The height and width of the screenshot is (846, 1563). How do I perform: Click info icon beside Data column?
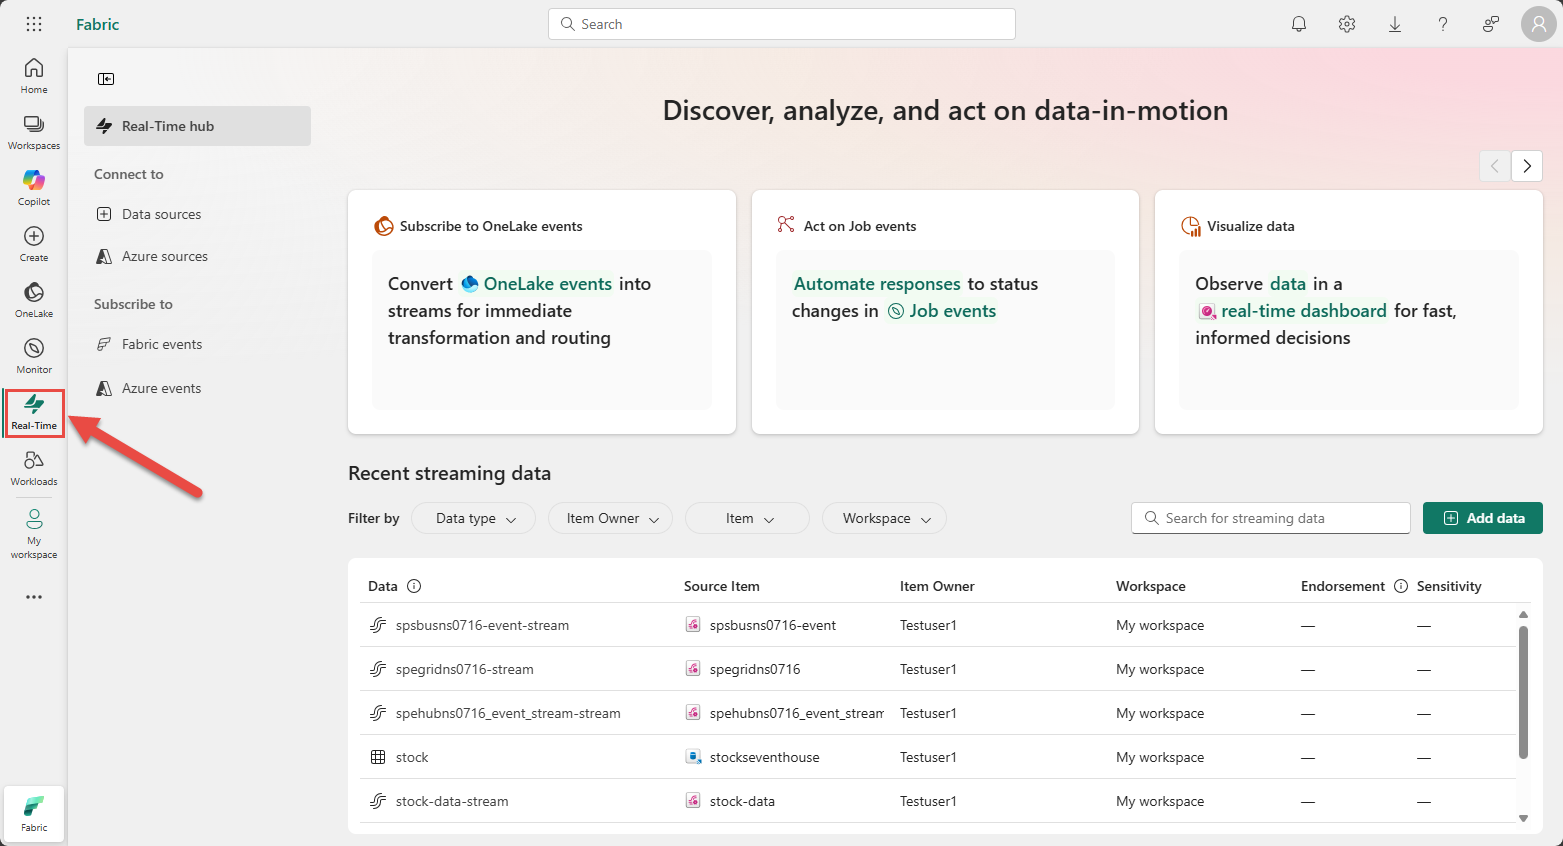pos(414,586)
